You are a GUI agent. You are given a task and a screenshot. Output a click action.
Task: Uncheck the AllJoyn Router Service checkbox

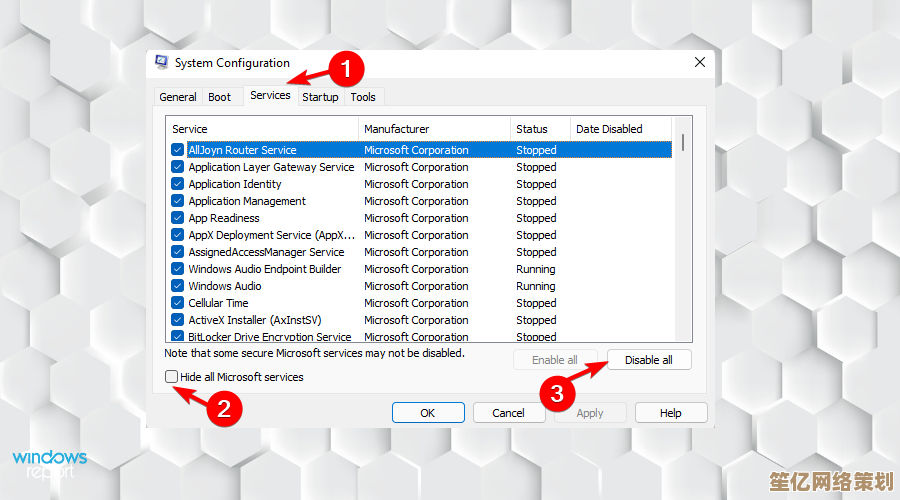(x=178, y=150)
